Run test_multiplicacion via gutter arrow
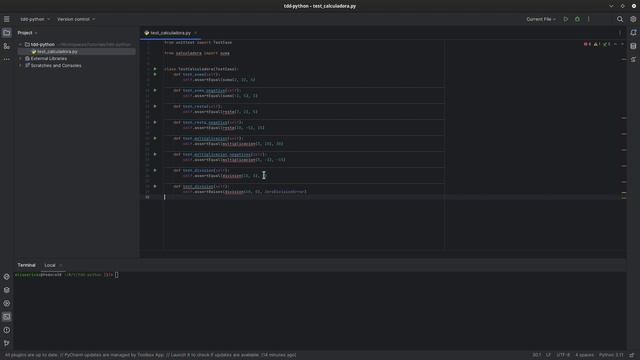 [155, 138]
